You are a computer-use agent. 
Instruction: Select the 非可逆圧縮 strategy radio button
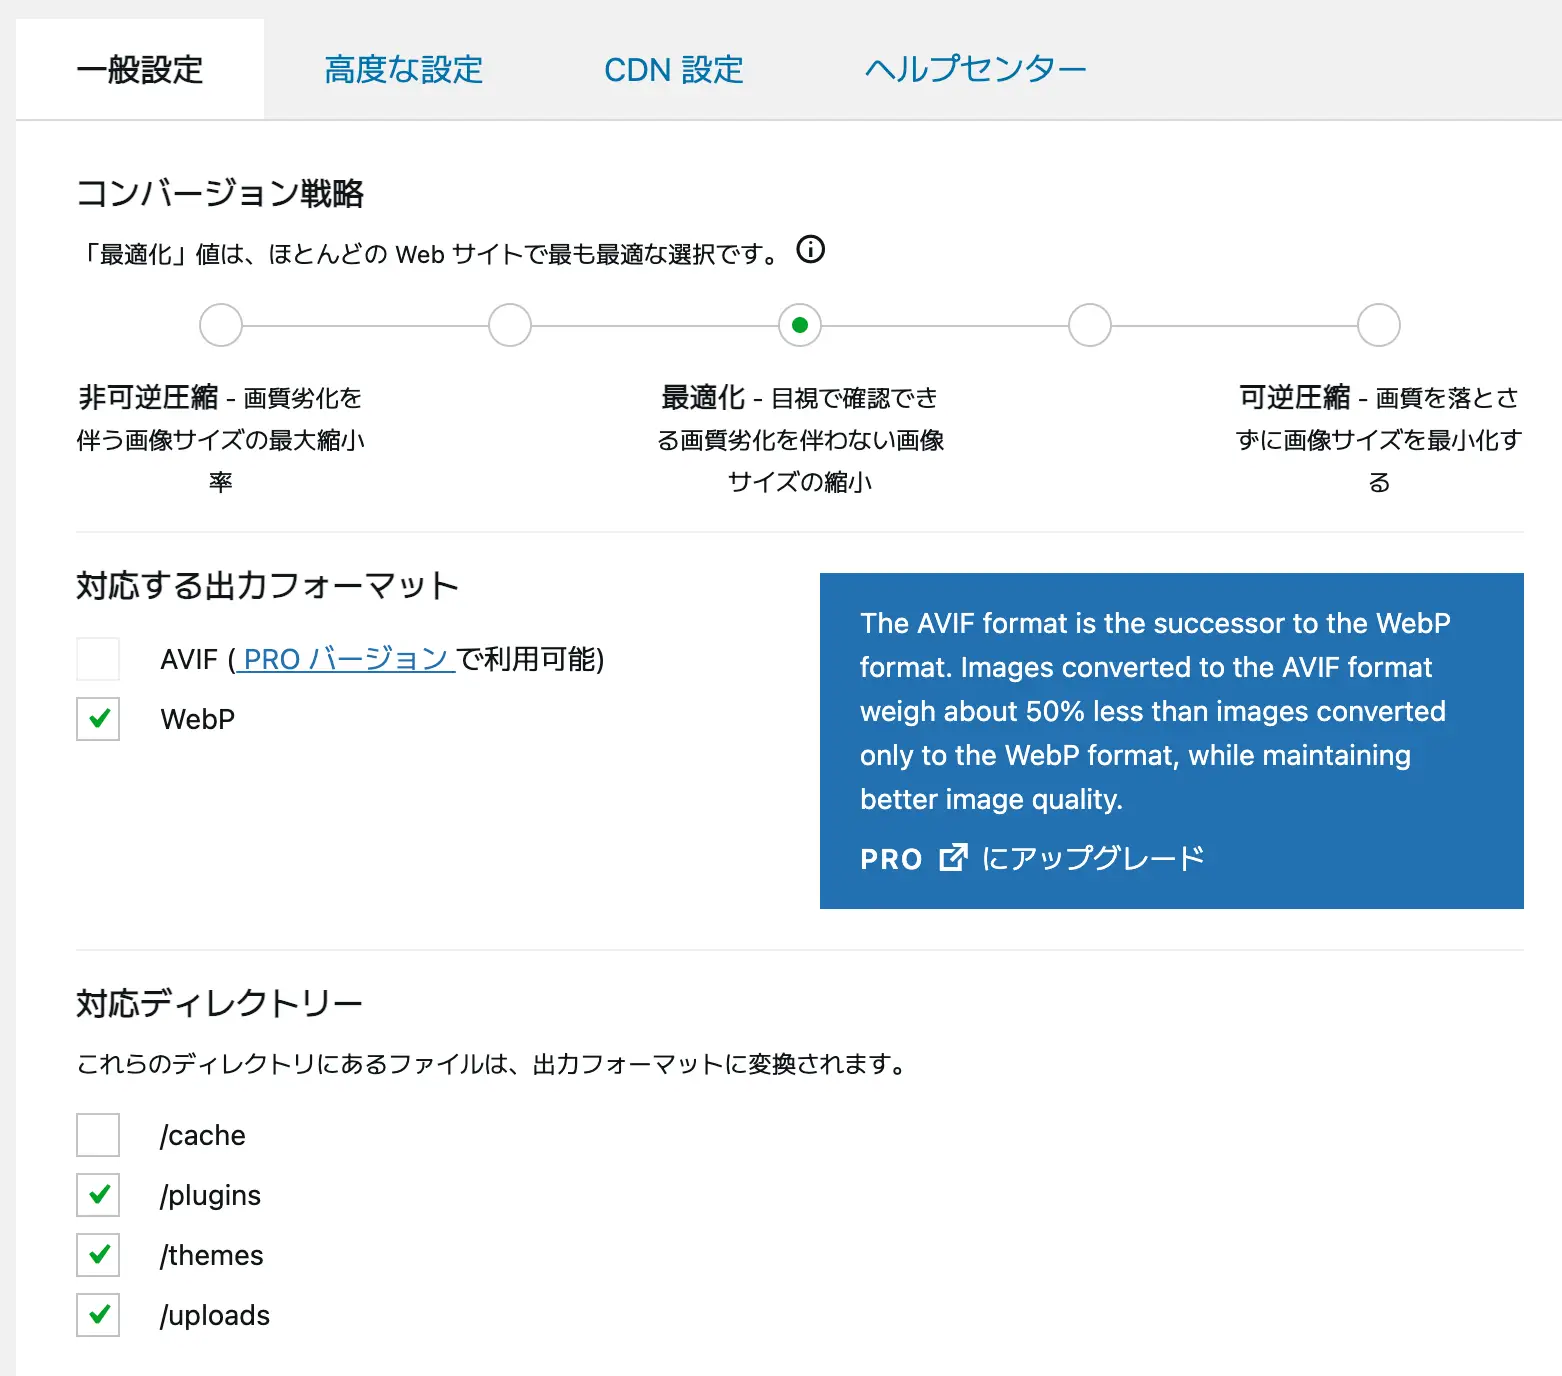click(221, 325)
